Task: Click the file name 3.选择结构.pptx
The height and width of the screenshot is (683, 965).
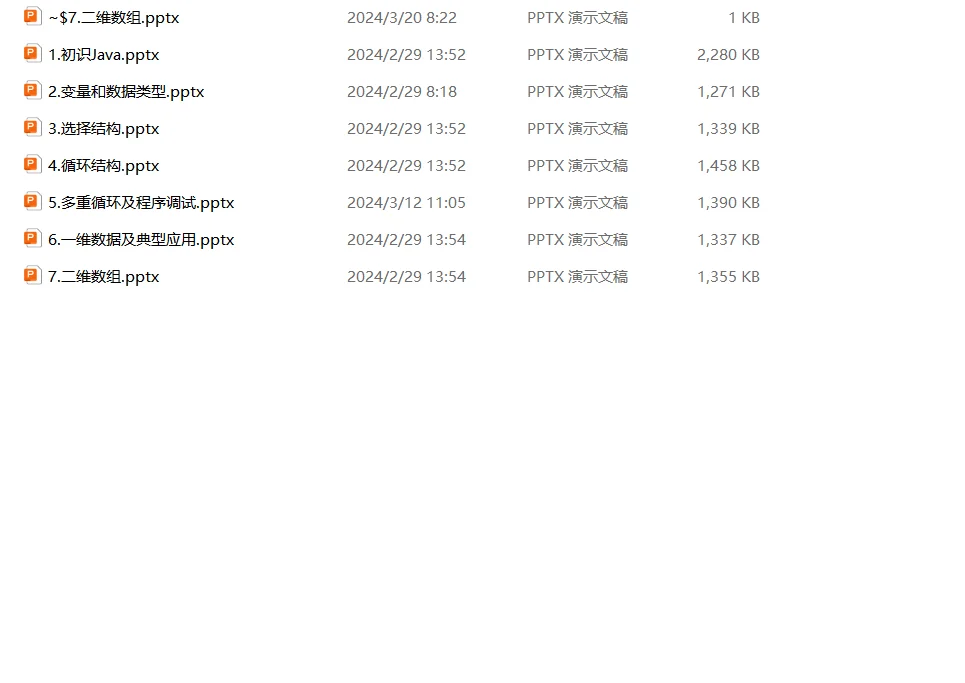Action: click(x=103, y=129)
